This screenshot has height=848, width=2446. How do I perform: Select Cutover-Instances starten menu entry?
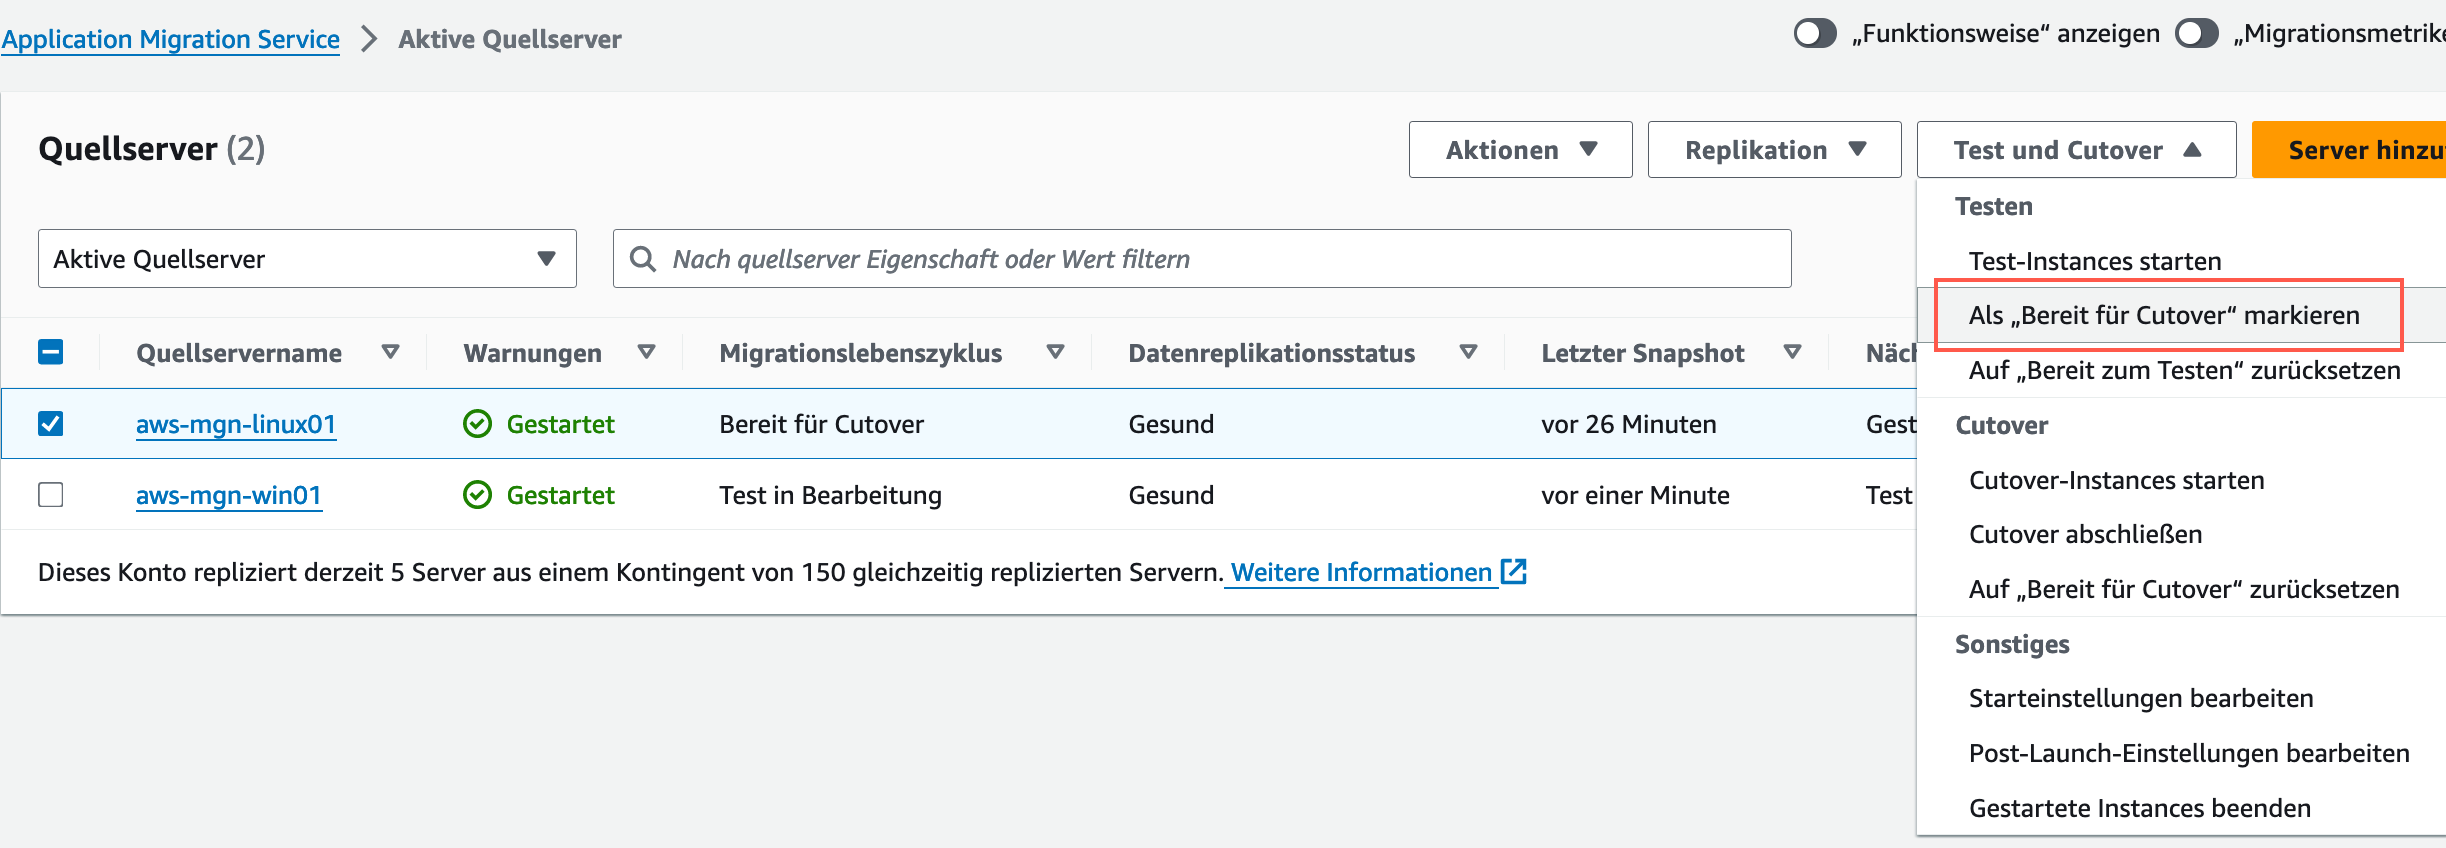(x=2116, y=480)
